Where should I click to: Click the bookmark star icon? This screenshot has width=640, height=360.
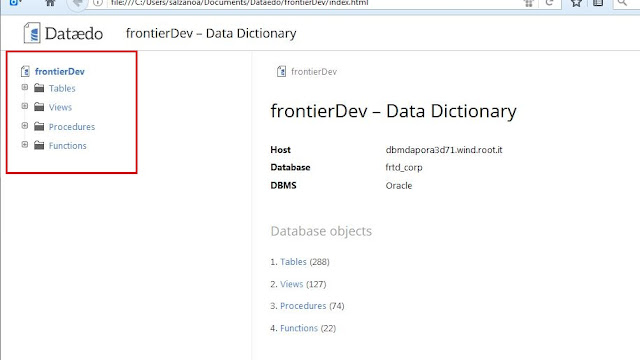pyautogui.click(x=576, y=3)
